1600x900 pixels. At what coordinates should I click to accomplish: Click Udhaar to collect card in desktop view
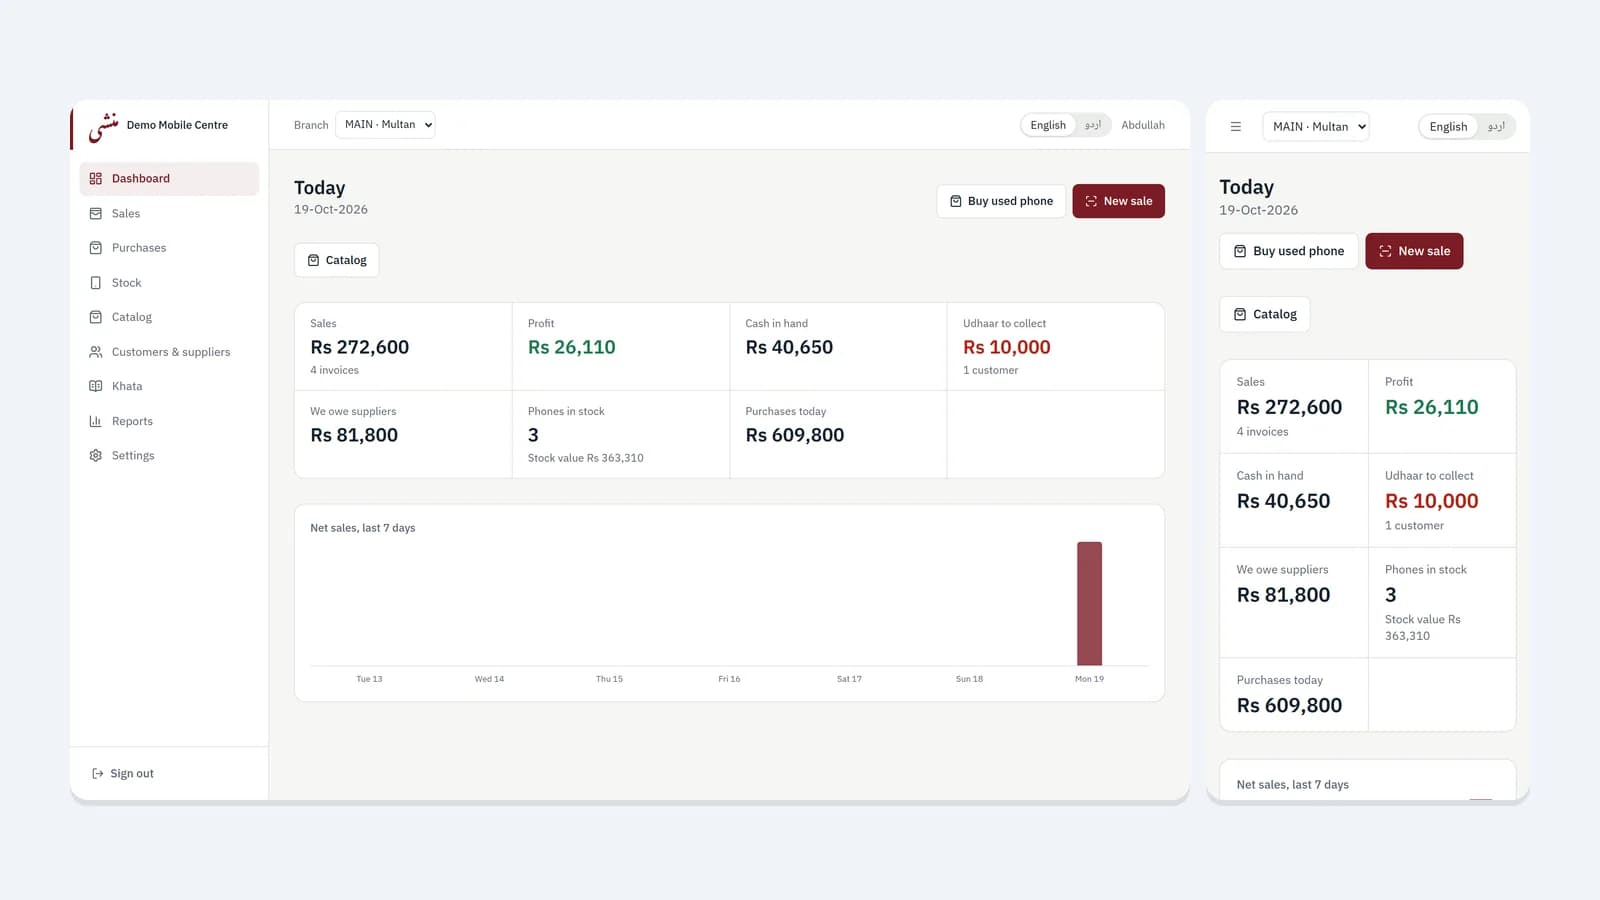click(1055, 347)
